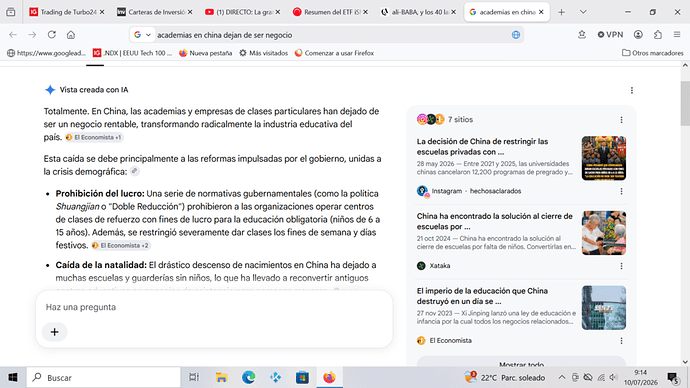Open the extensions puzzle icon
690x388 pixels.
(658, 35)
